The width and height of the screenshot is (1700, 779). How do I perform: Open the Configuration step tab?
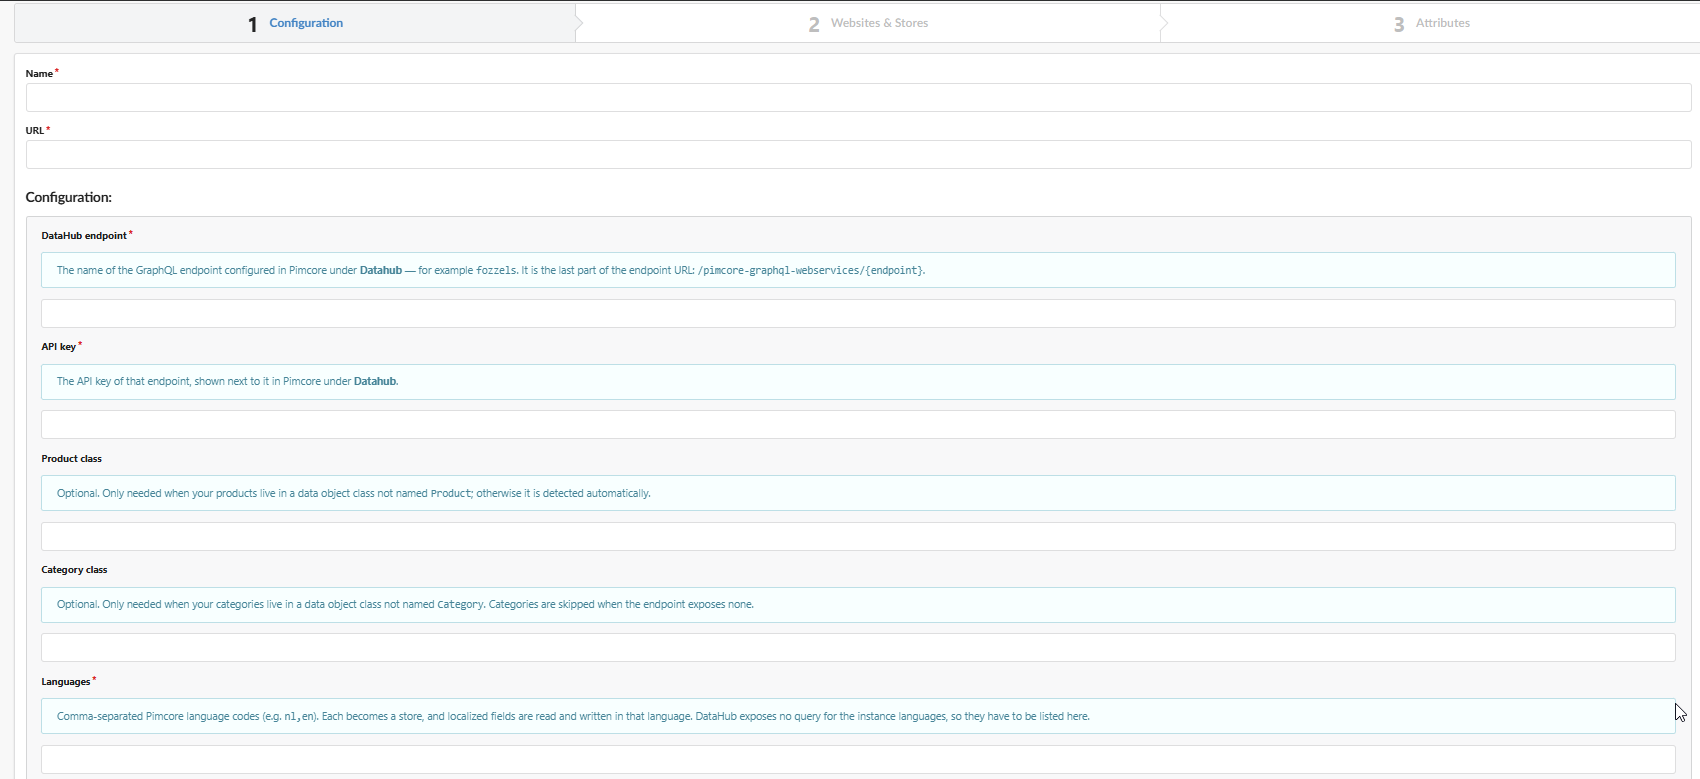pos(295,23)
